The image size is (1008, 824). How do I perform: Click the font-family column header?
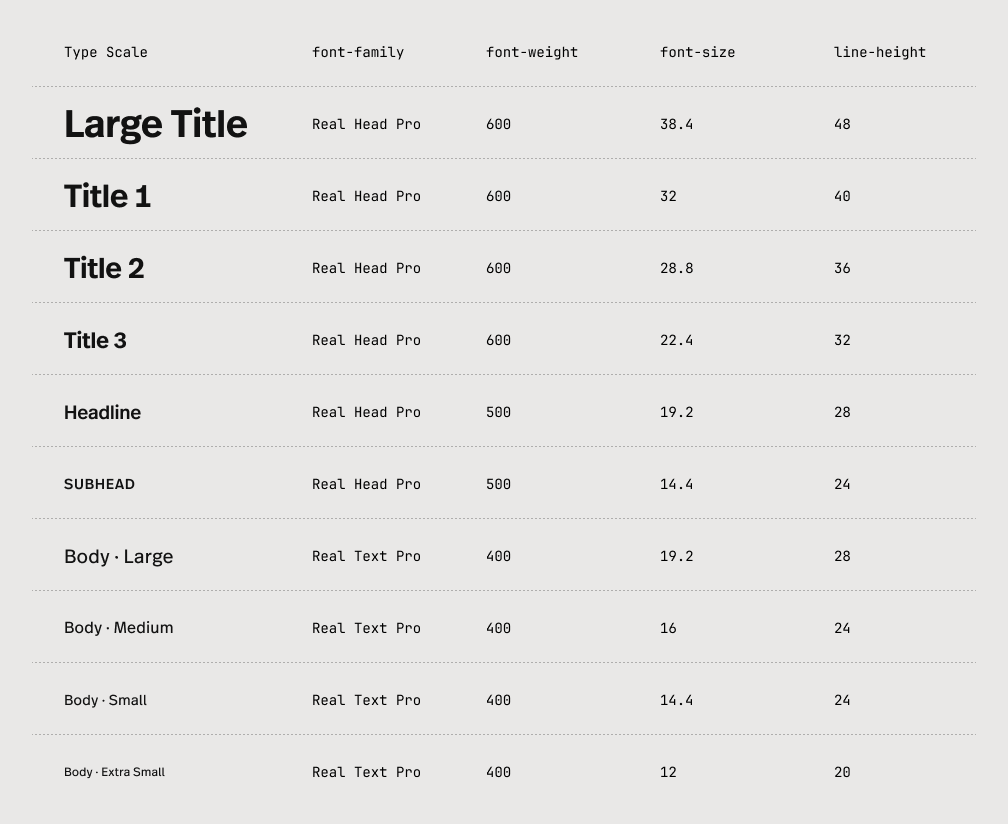(358, 52)
